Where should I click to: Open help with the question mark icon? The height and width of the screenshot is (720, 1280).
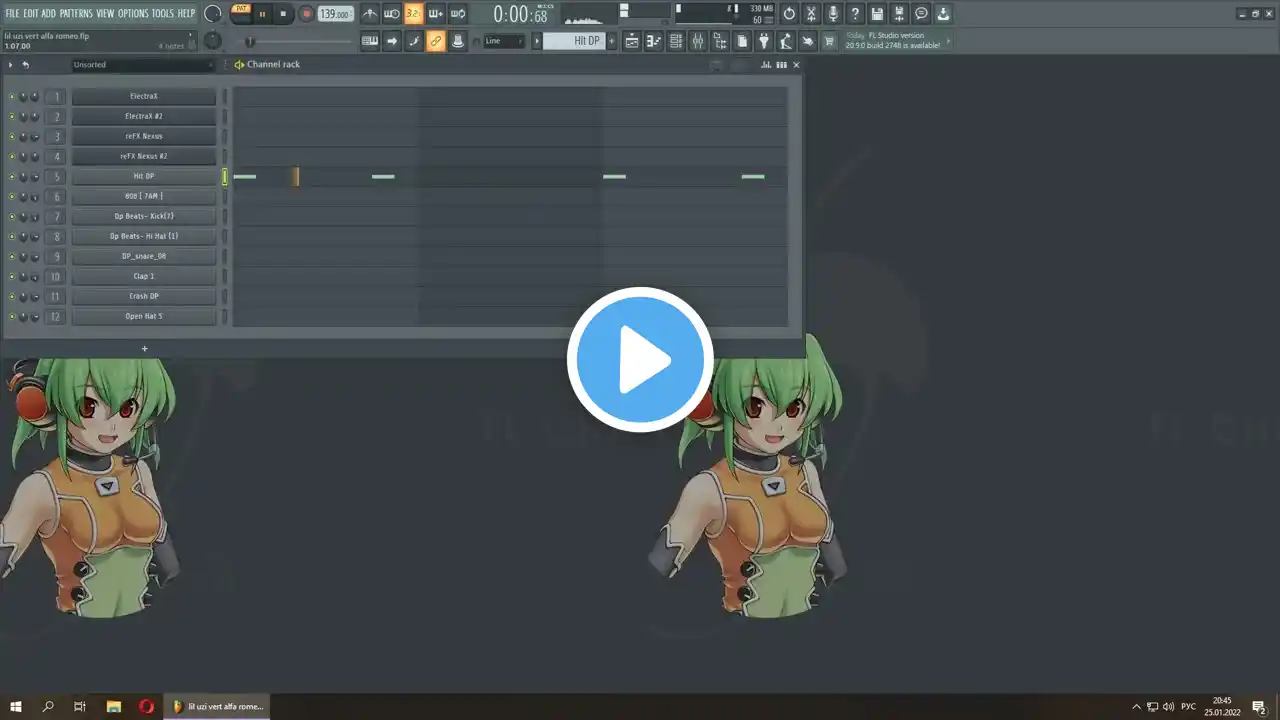(x=855, y=14)
